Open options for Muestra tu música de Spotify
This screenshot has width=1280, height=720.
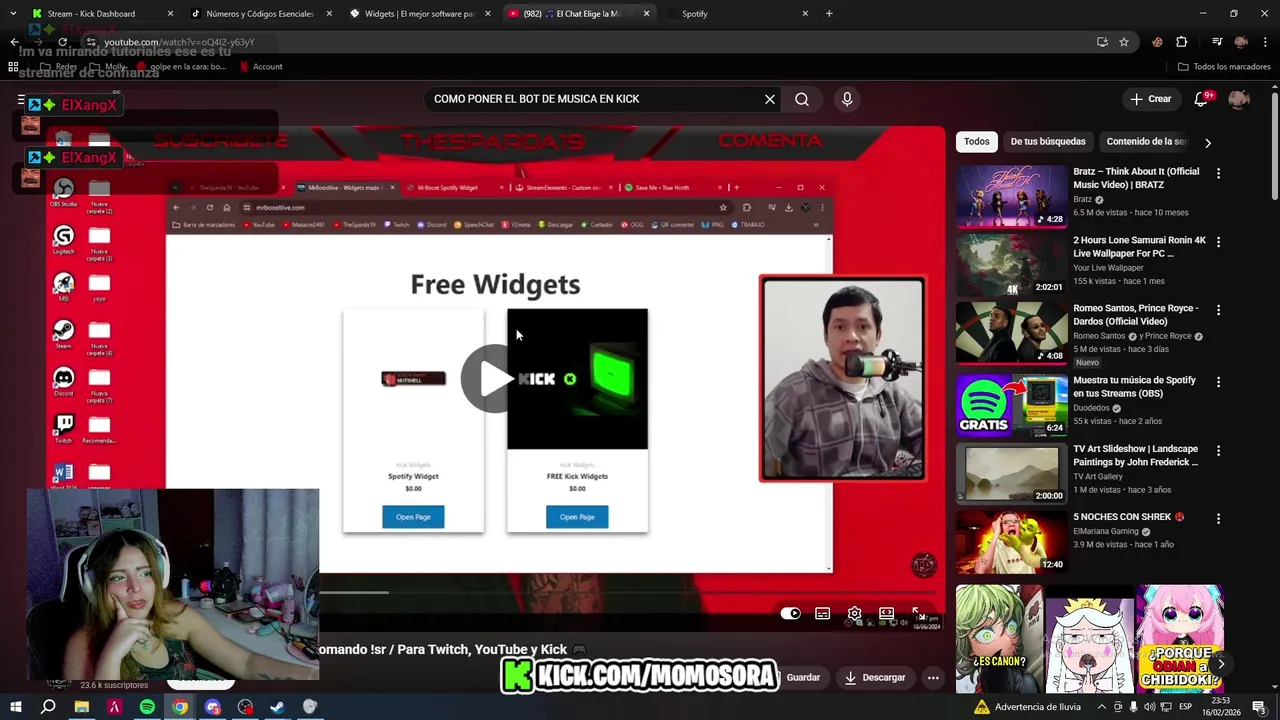[x=1218, y=382]
